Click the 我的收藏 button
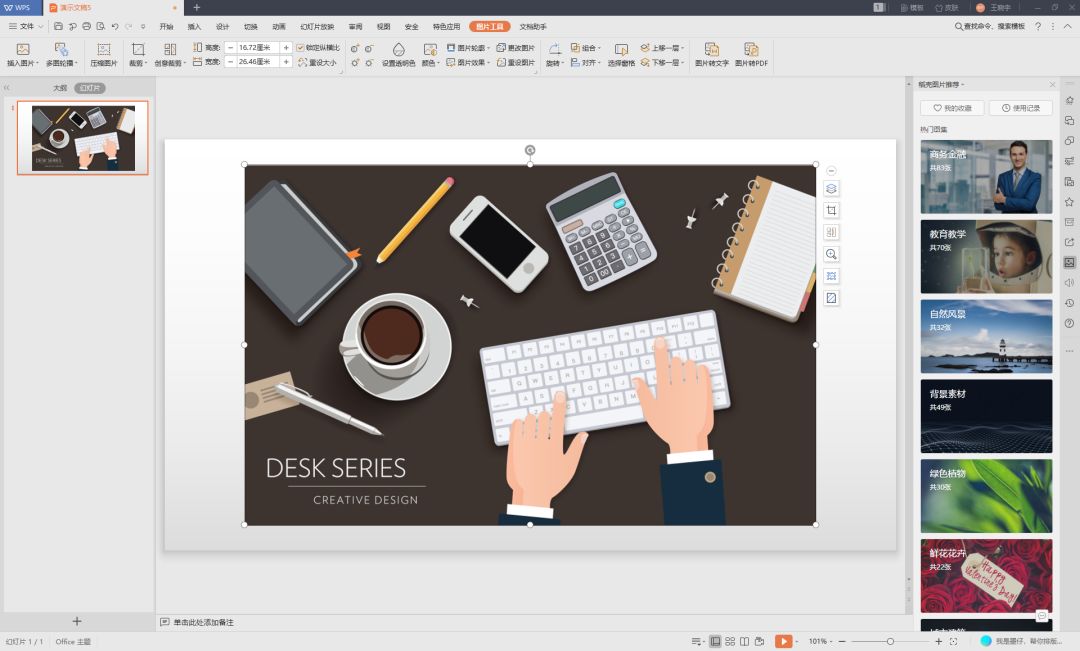The image size is (1080, 651). [952, 108]
